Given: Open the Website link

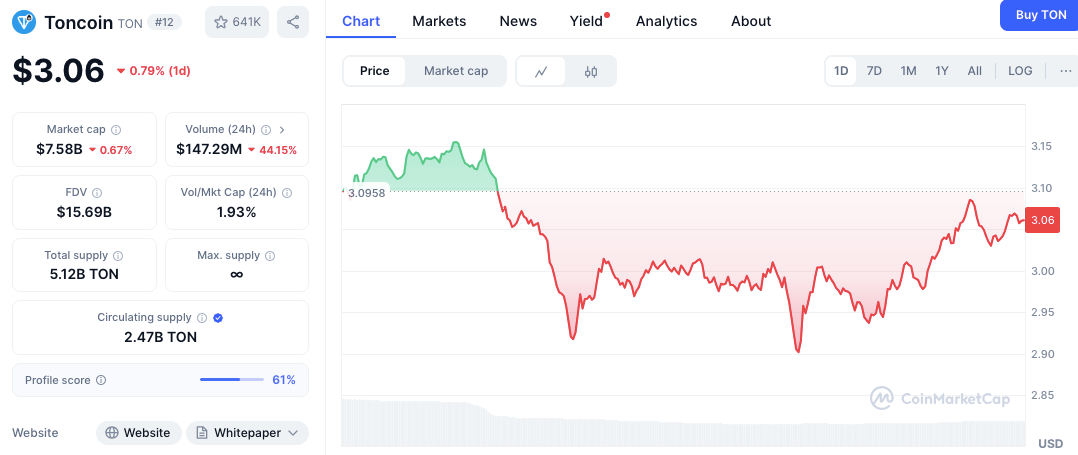Looking at the screenshot, I should pos(139,433).
